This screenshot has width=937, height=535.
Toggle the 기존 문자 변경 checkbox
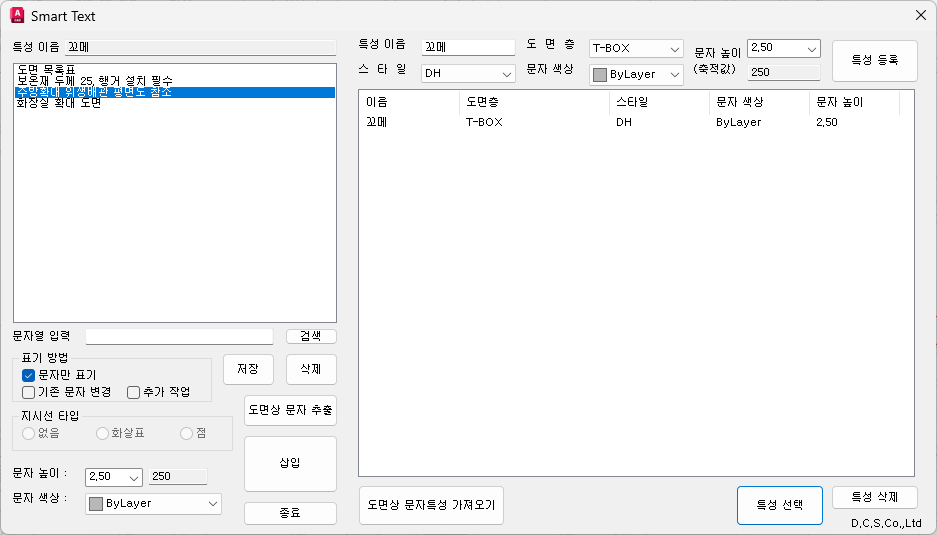29,392
